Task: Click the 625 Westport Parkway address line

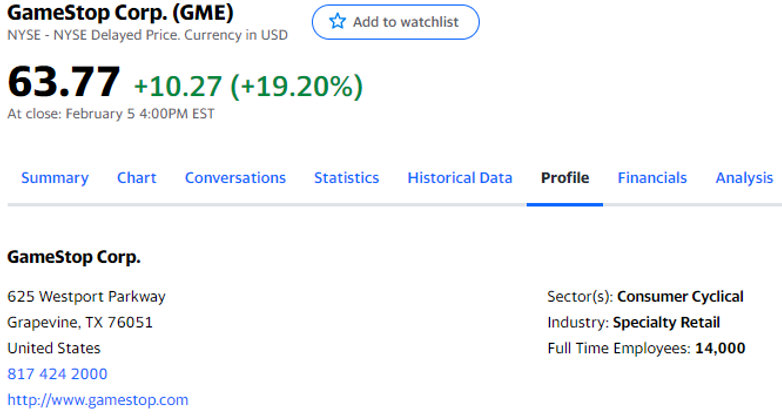Action: (87, 296)
